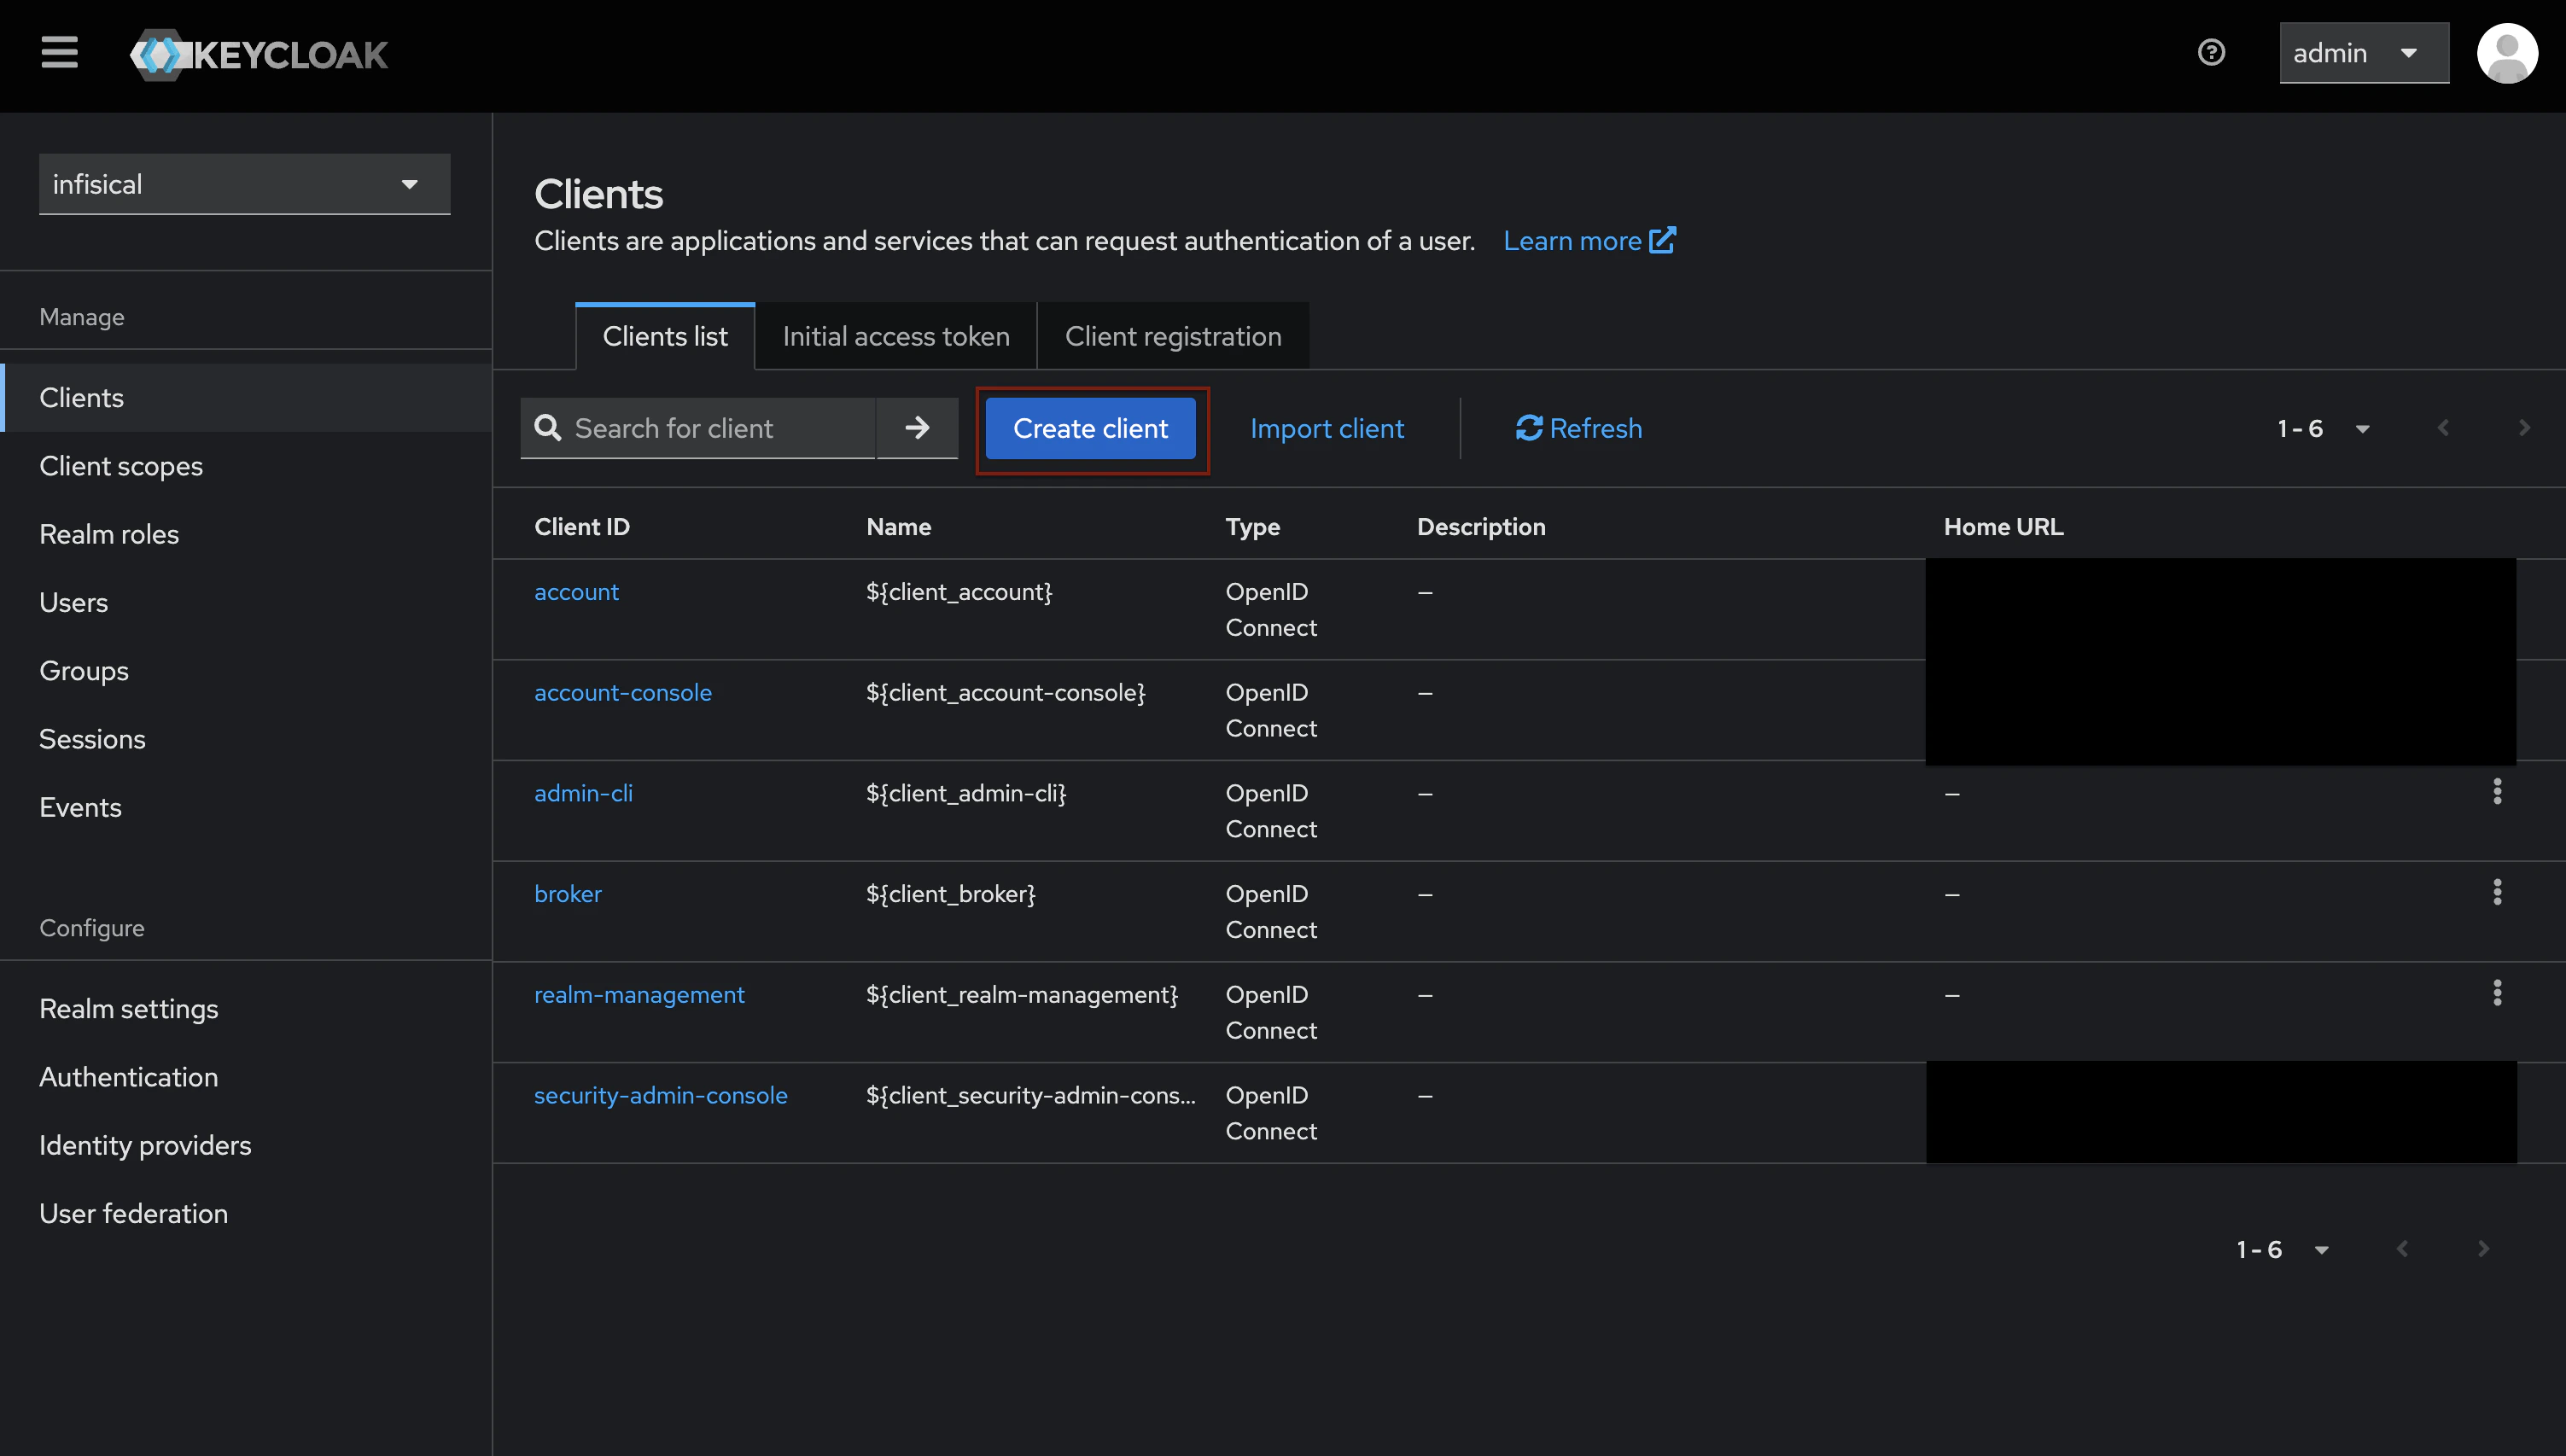Open Events in the sidebar
This screenshot has height=1456, width=2566.
(x=246, y=807)
